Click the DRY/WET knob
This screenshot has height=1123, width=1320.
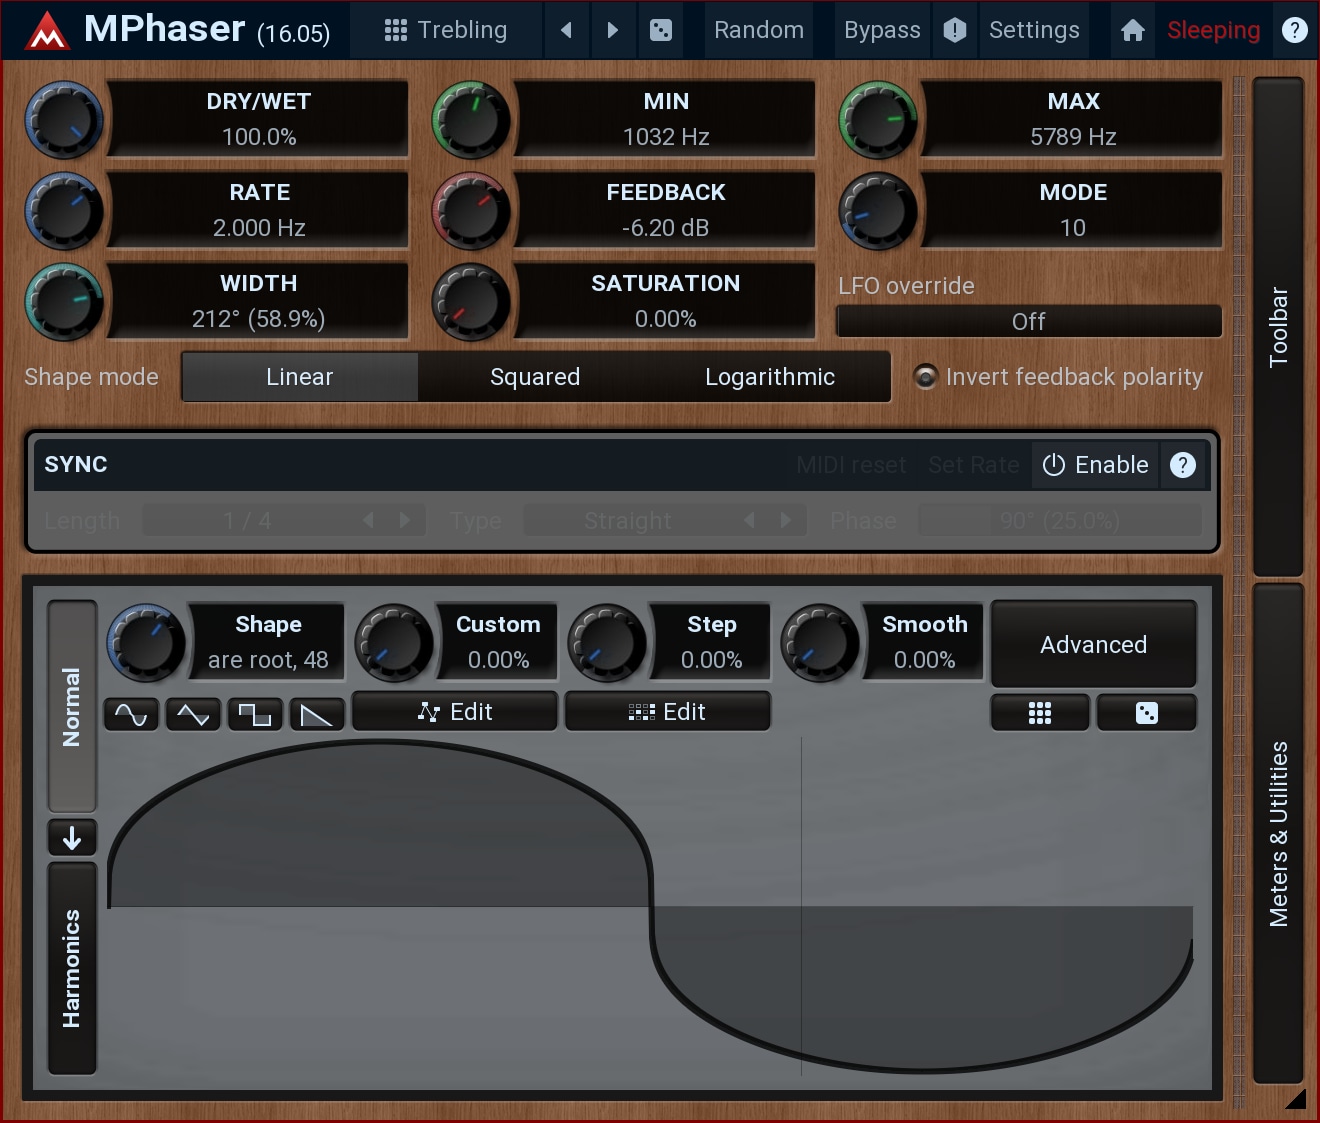(64, 120)
